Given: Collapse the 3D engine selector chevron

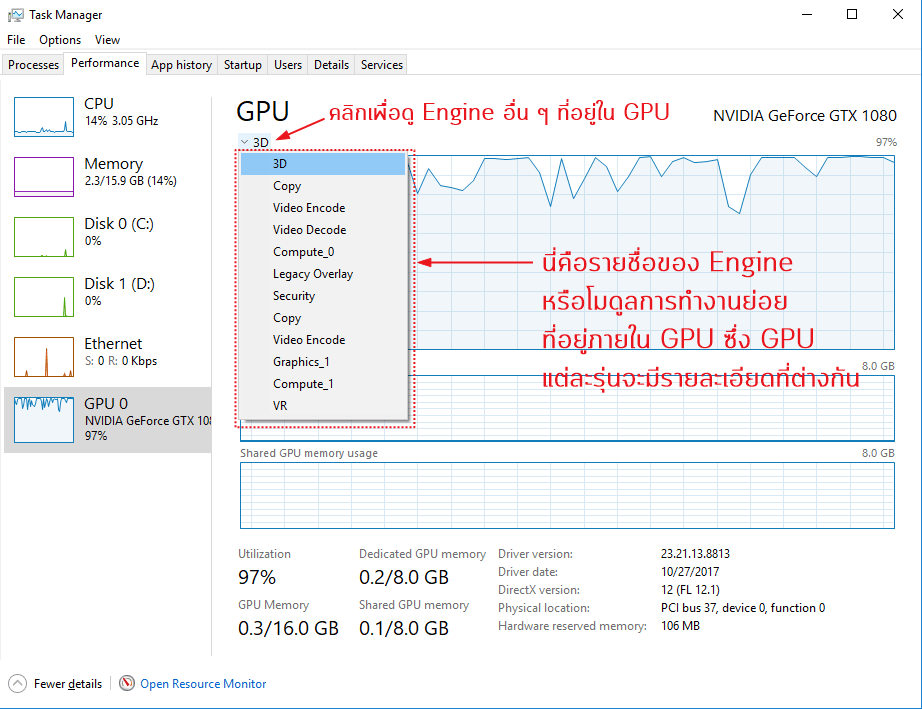Looking at the screenshot, I should (242, 142).
